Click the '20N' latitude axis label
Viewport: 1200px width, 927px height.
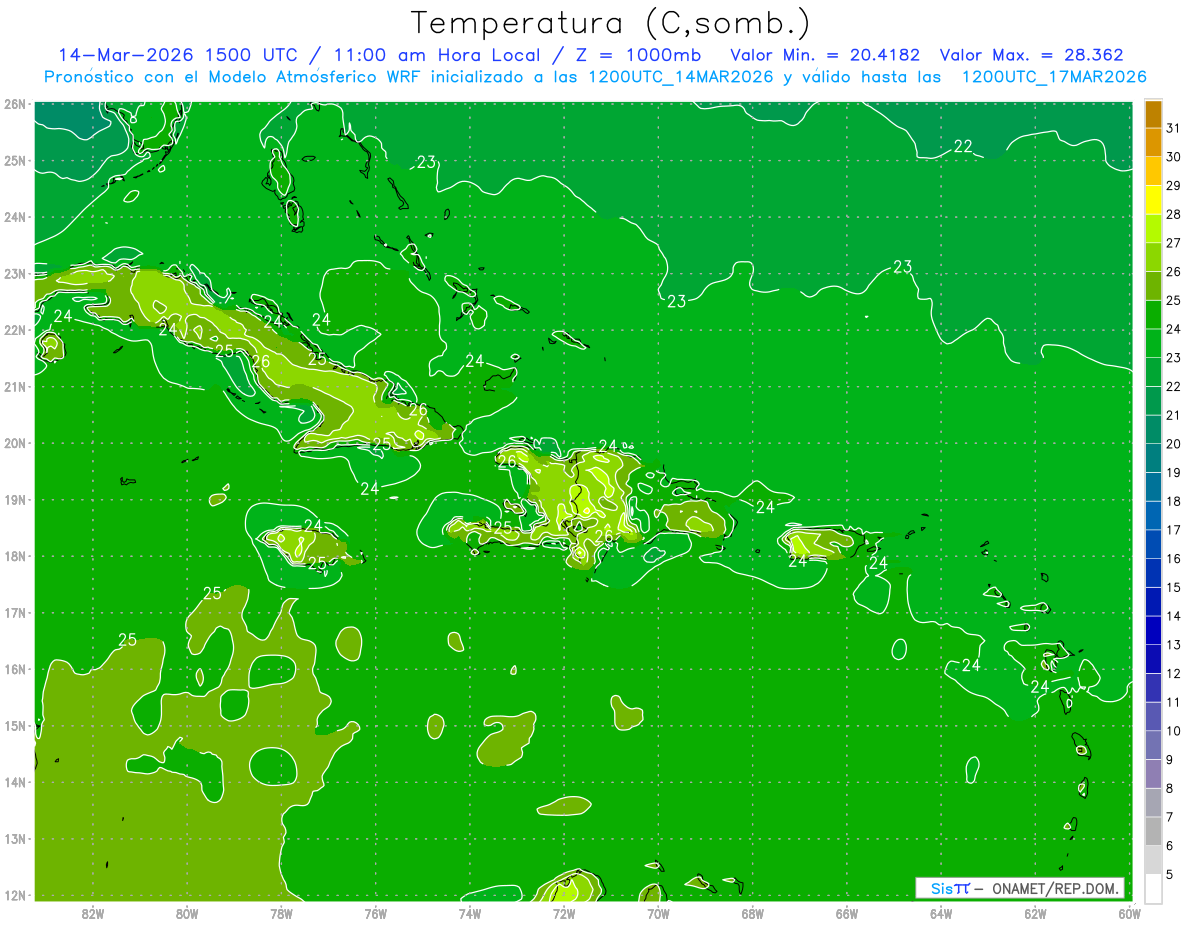click(x=15, y=443)
